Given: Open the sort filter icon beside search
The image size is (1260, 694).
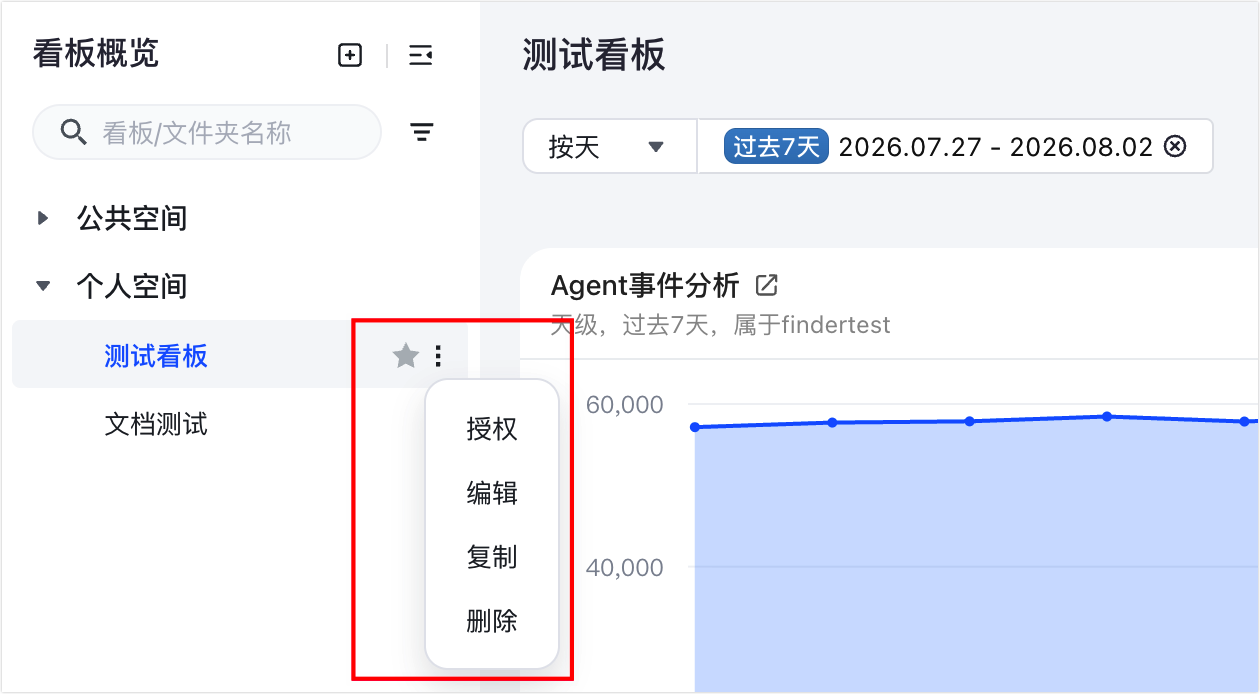Looking at the screenshot, I should (422, 132).
